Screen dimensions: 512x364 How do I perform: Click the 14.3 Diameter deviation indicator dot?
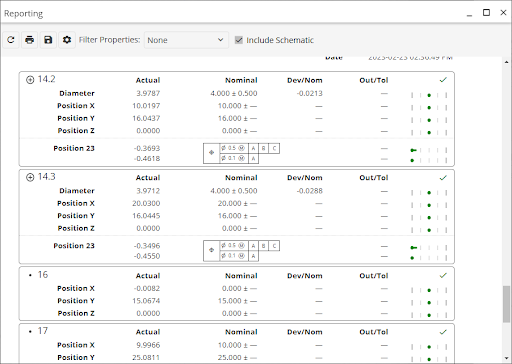(429, 193)
